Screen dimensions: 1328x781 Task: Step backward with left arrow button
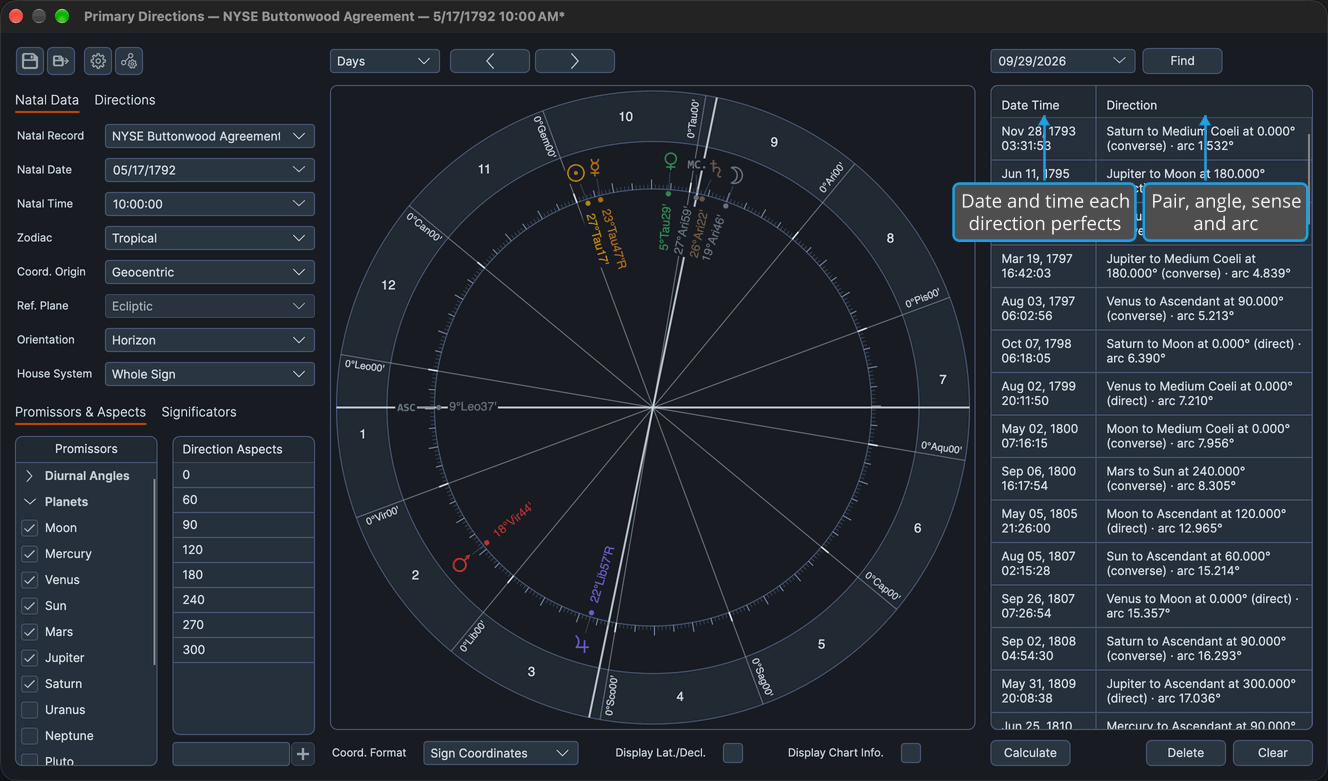click(490, 61)
